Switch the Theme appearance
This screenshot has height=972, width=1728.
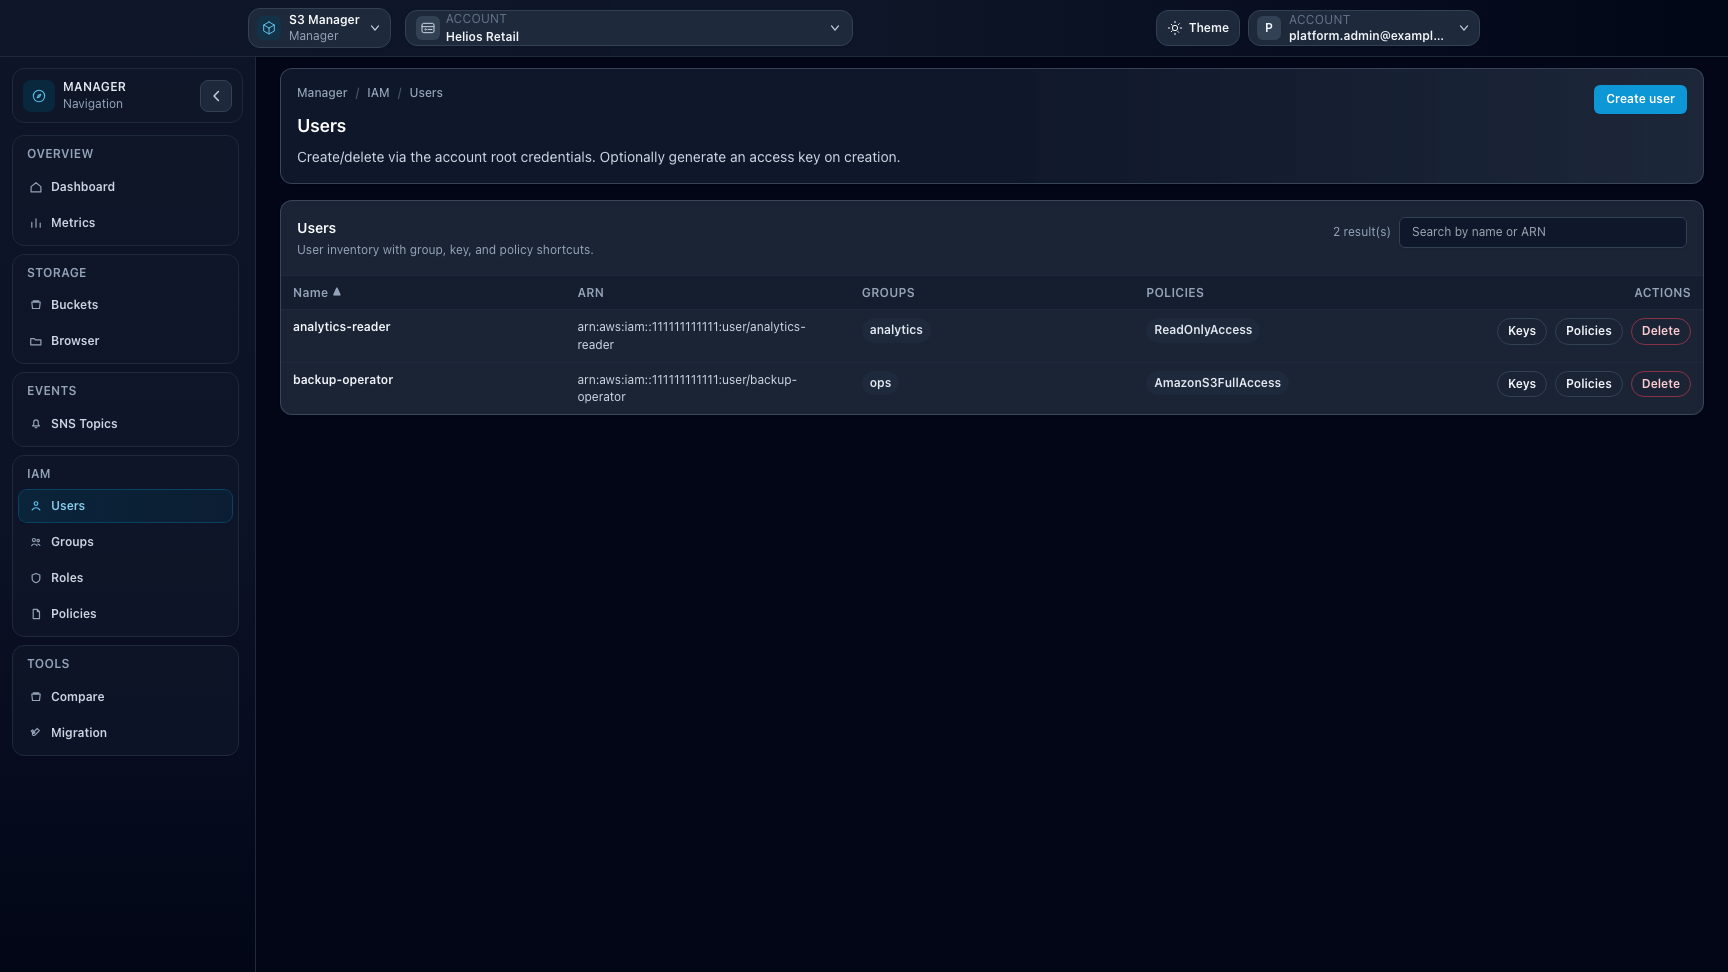click(1197, 28)
